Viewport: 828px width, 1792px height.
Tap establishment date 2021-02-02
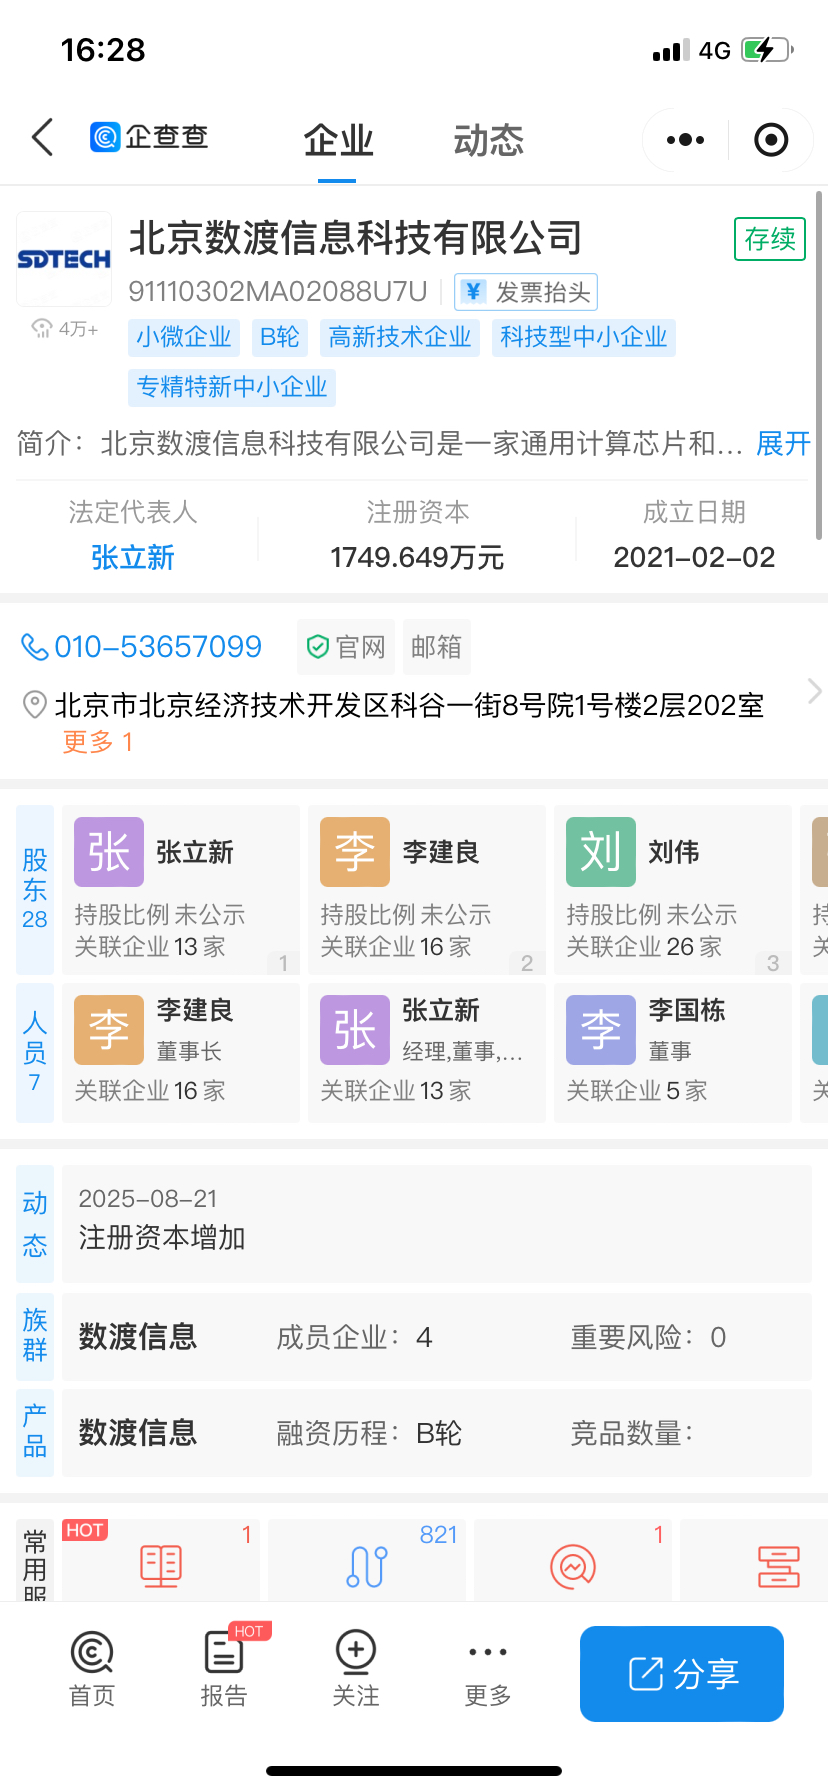pos(694,557)
